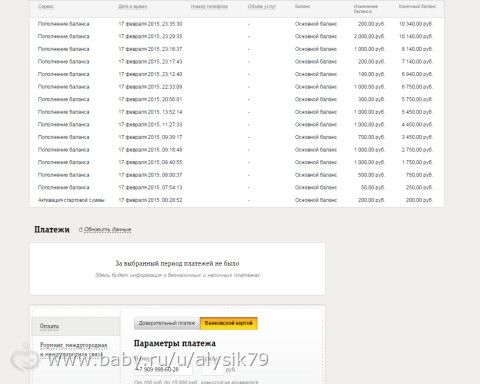The height and width of the screenshot is (384, 480).
Task: Open 'Роуминг, междугородная и международная связь' link
Action: (74, 349)
